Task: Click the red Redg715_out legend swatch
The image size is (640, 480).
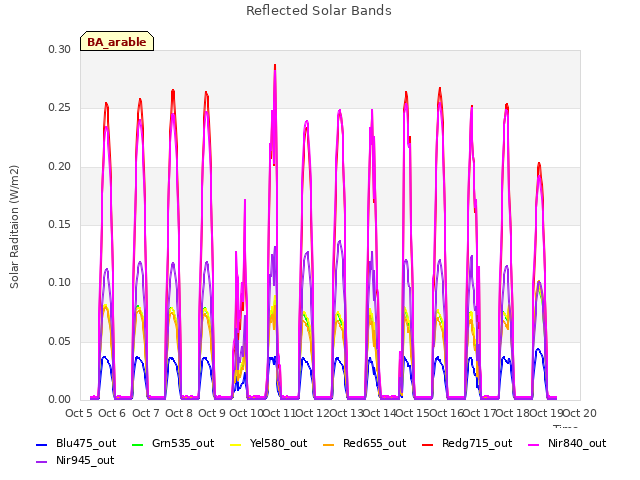Action: click(427, 444)
